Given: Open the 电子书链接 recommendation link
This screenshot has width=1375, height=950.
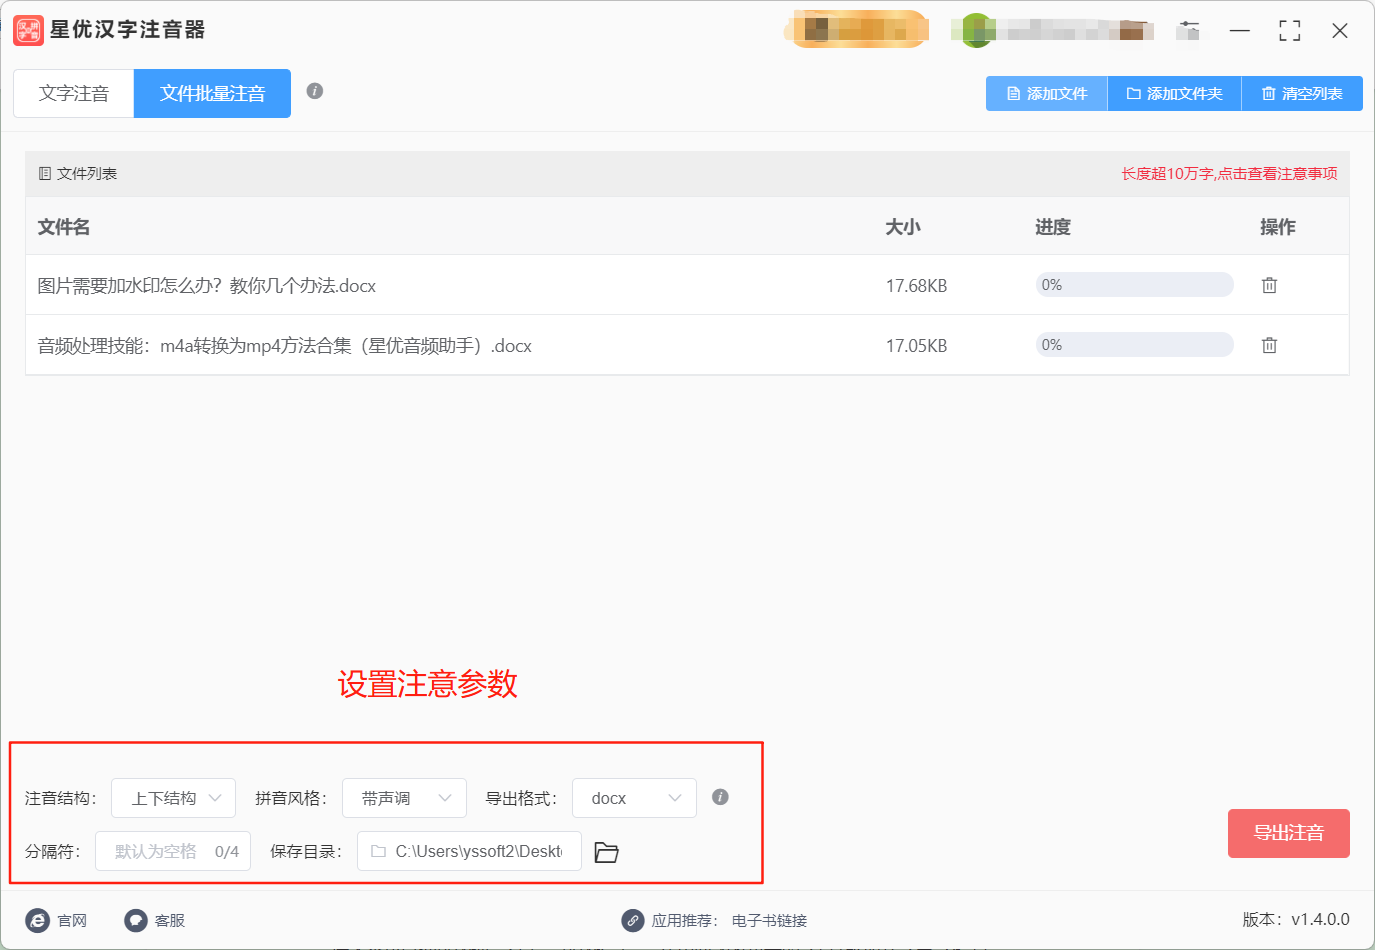Looking at the screenshot, I should coord(769,920).
